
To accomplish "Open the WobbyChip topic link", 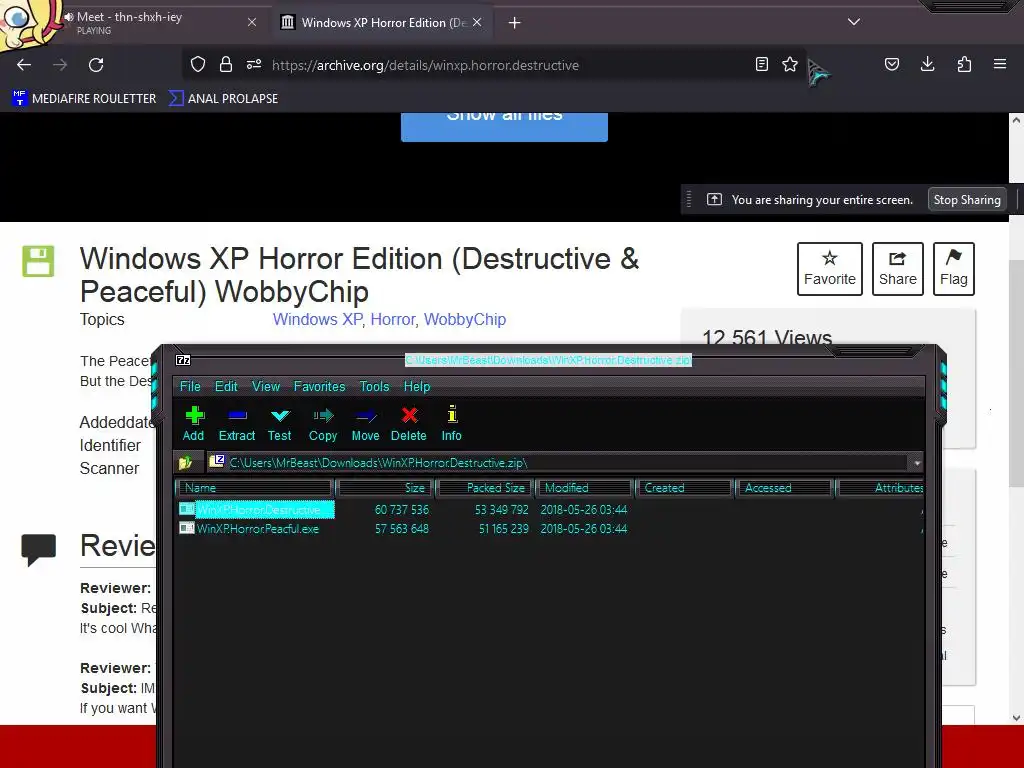I will [x=464, y=319].
